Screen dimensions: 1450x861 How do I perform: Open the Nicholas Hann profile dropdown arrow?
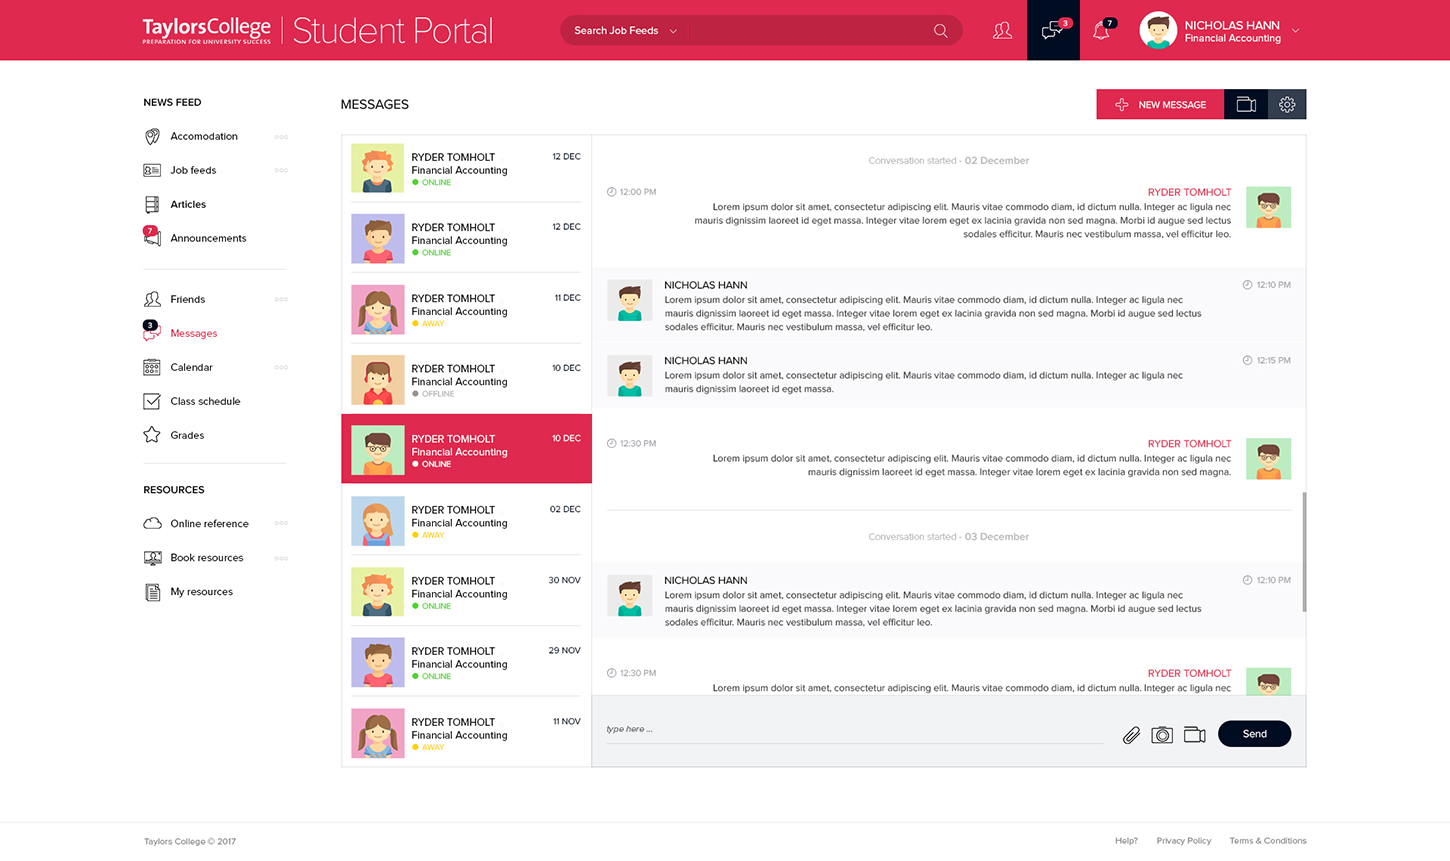(x=1296, y=31)
